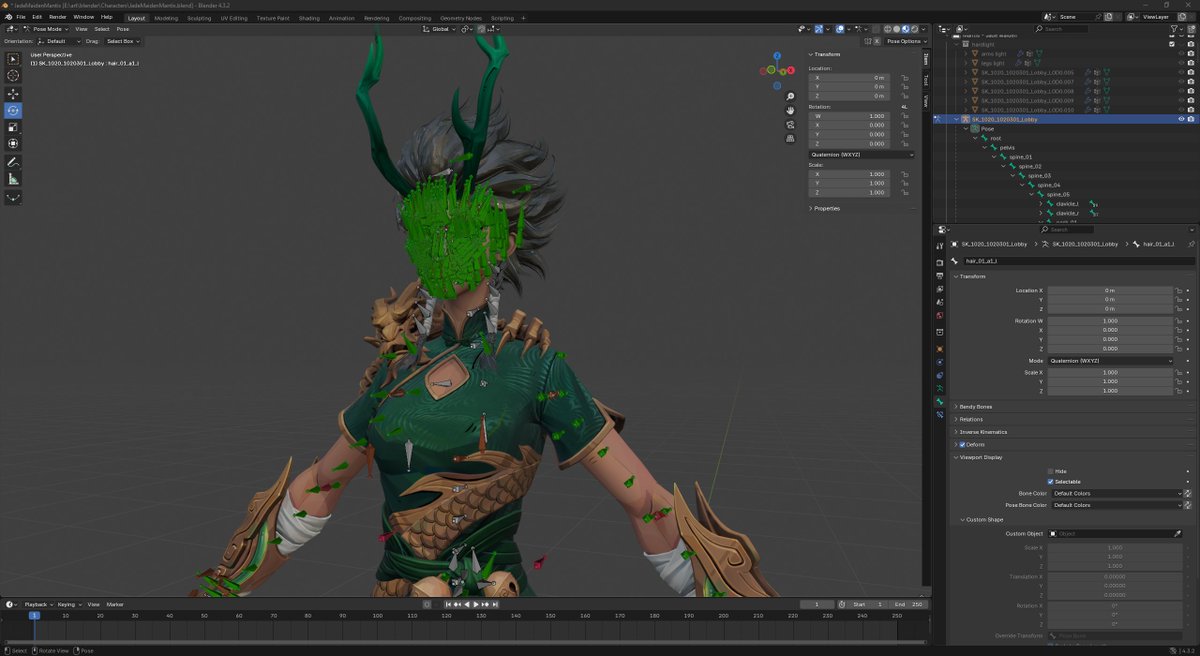Viewport: 1200px width, 656px height.
Task: Open the Playback popover in timeline
Action: click(x=38, y=604)
